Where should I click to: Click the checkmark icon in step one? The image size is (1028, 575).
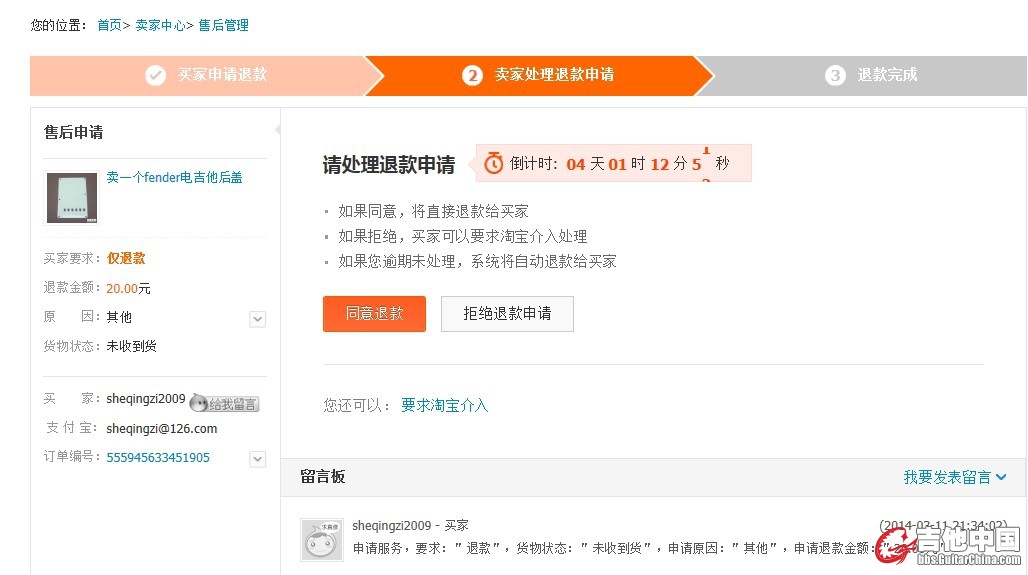155,75
